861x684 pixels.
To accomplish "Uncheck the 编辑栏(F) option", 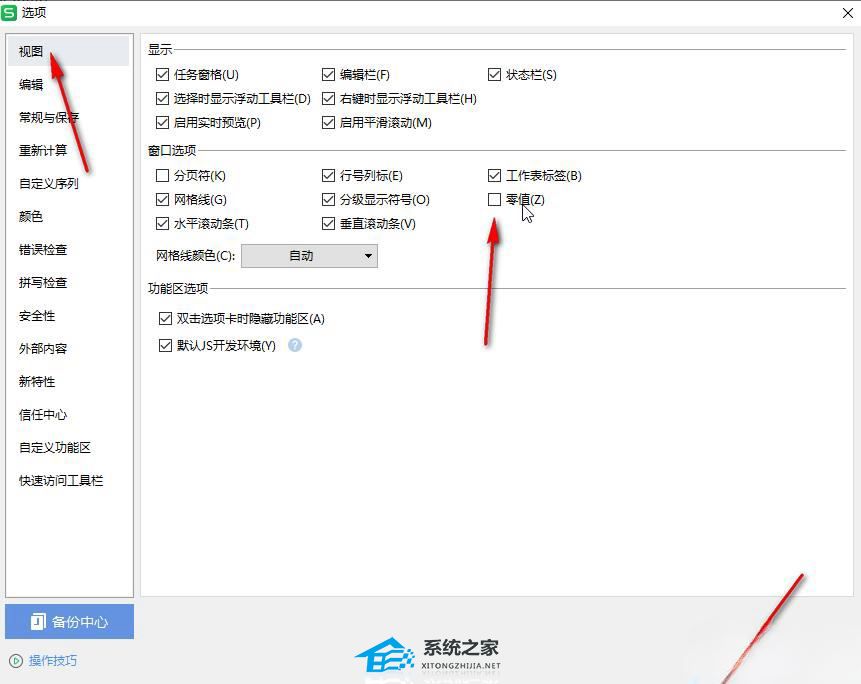I will (x=328, y=75).
